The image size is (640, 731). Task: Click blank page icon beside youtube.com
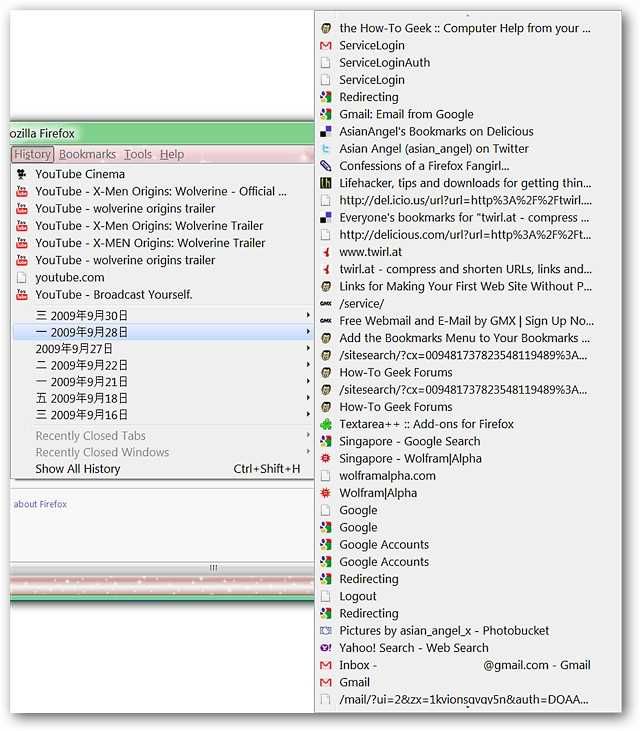(21, 277)
